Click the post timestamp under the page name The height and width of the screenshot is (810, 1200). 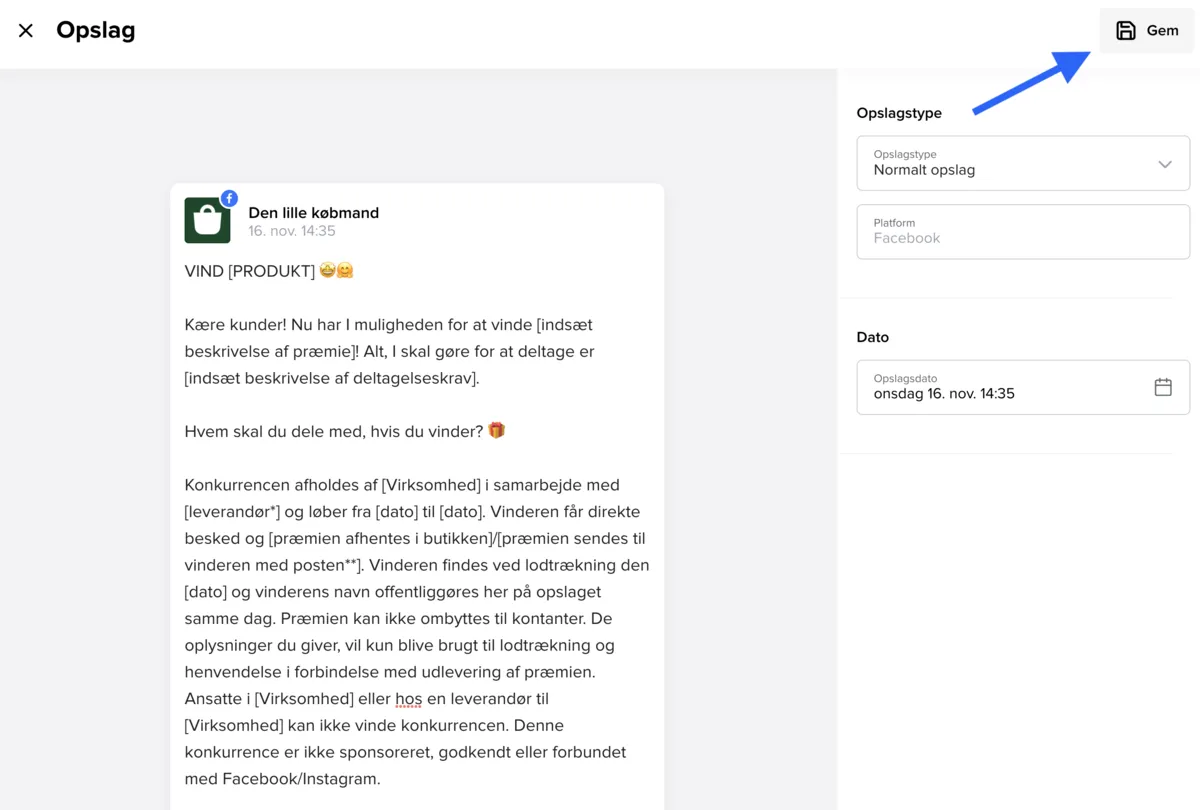pos(292,231)
